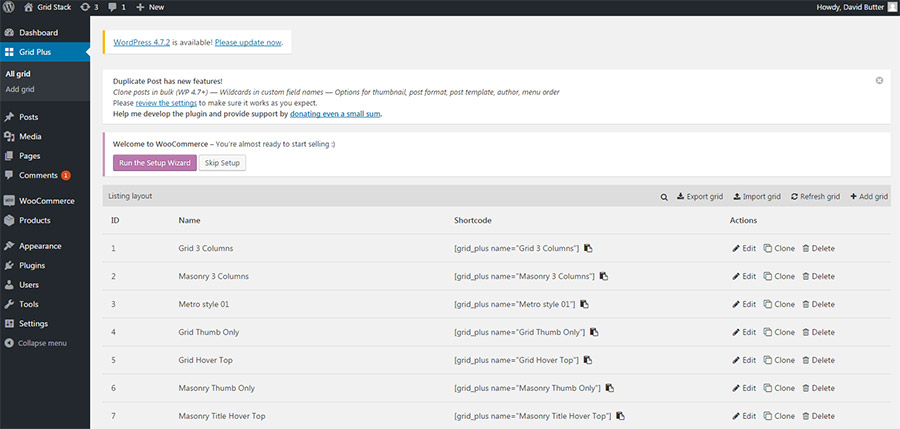
Task: Copy shortcode for Grid 3 Columns
Action: point(588,248)
